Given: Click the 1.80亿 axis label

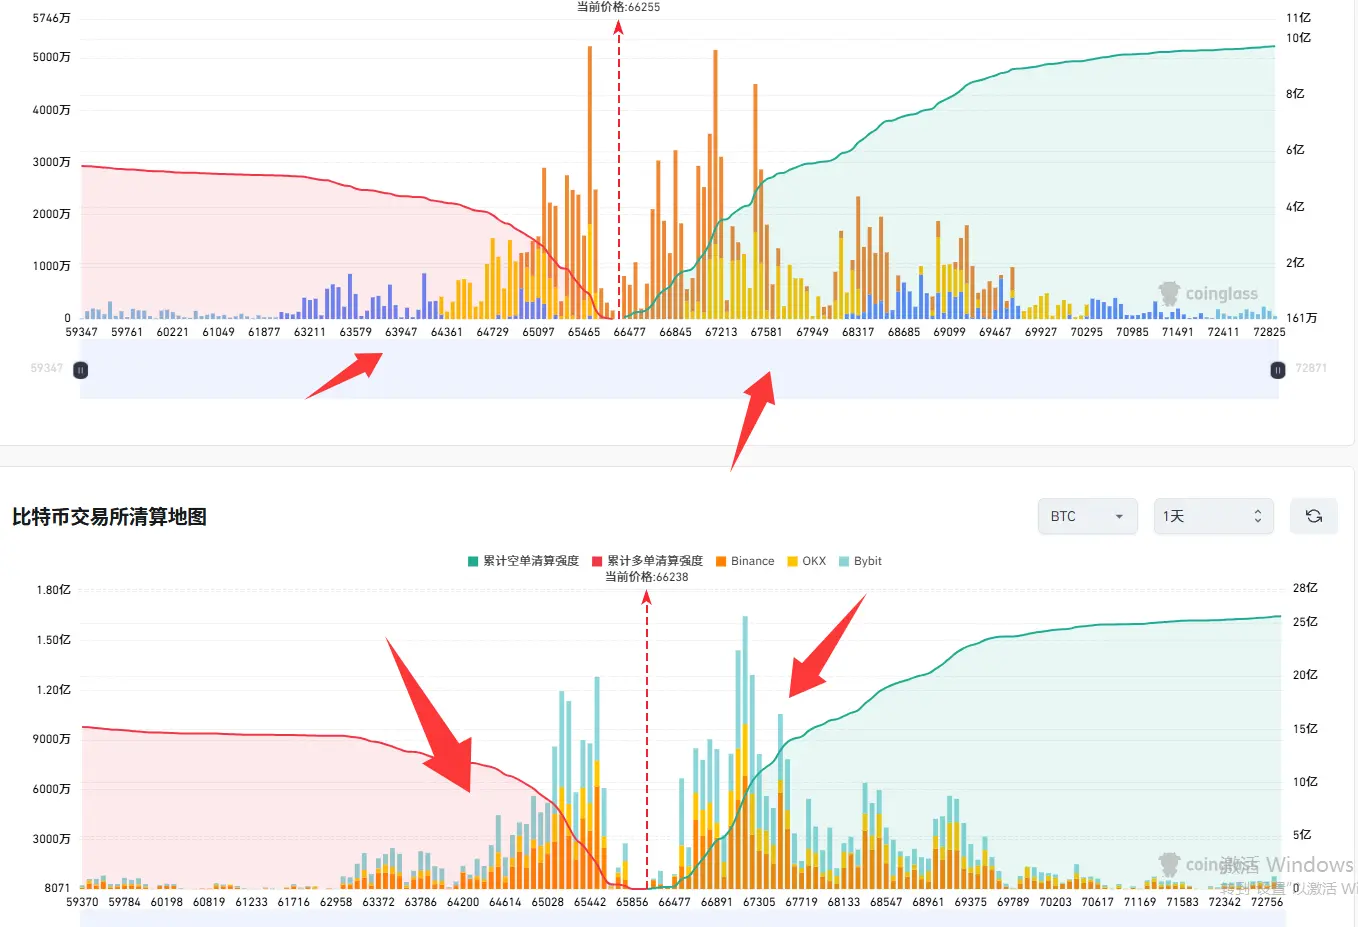Looking at the screenshot, I should click(x=53, y=590).
